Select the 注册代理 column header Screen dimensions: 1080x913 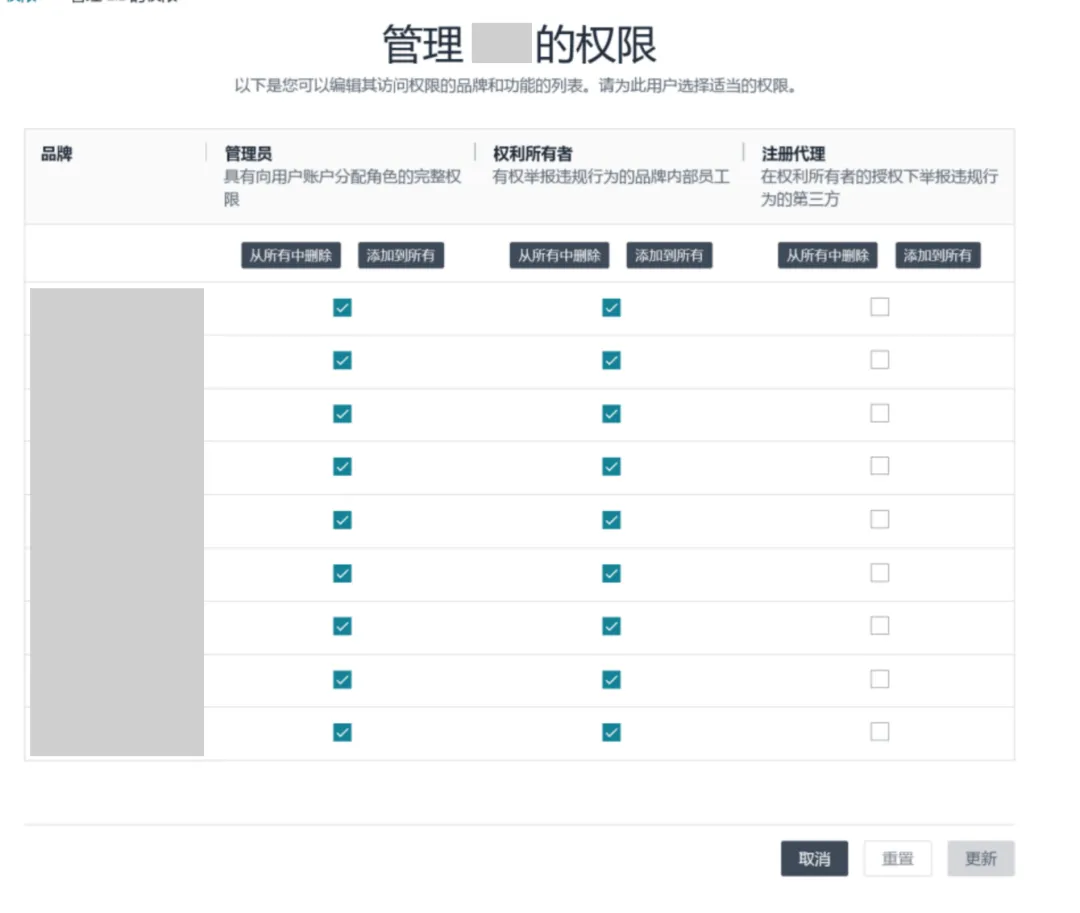793,154
